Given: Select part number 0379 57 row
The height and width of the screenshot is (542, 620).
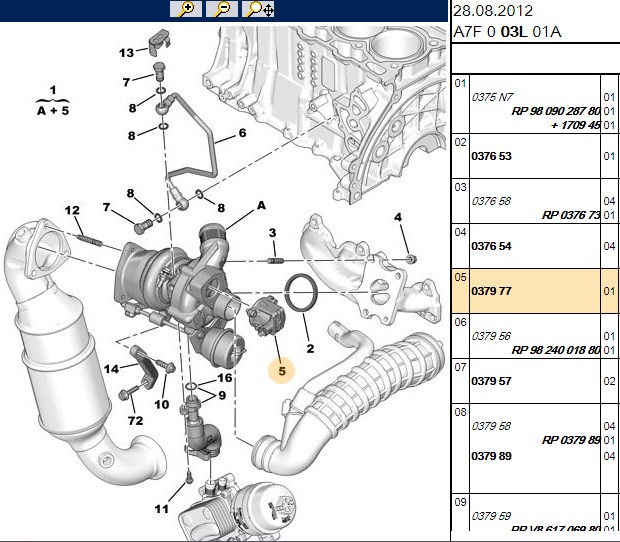Looking at the screenshot, I should (x=535, y=381).
